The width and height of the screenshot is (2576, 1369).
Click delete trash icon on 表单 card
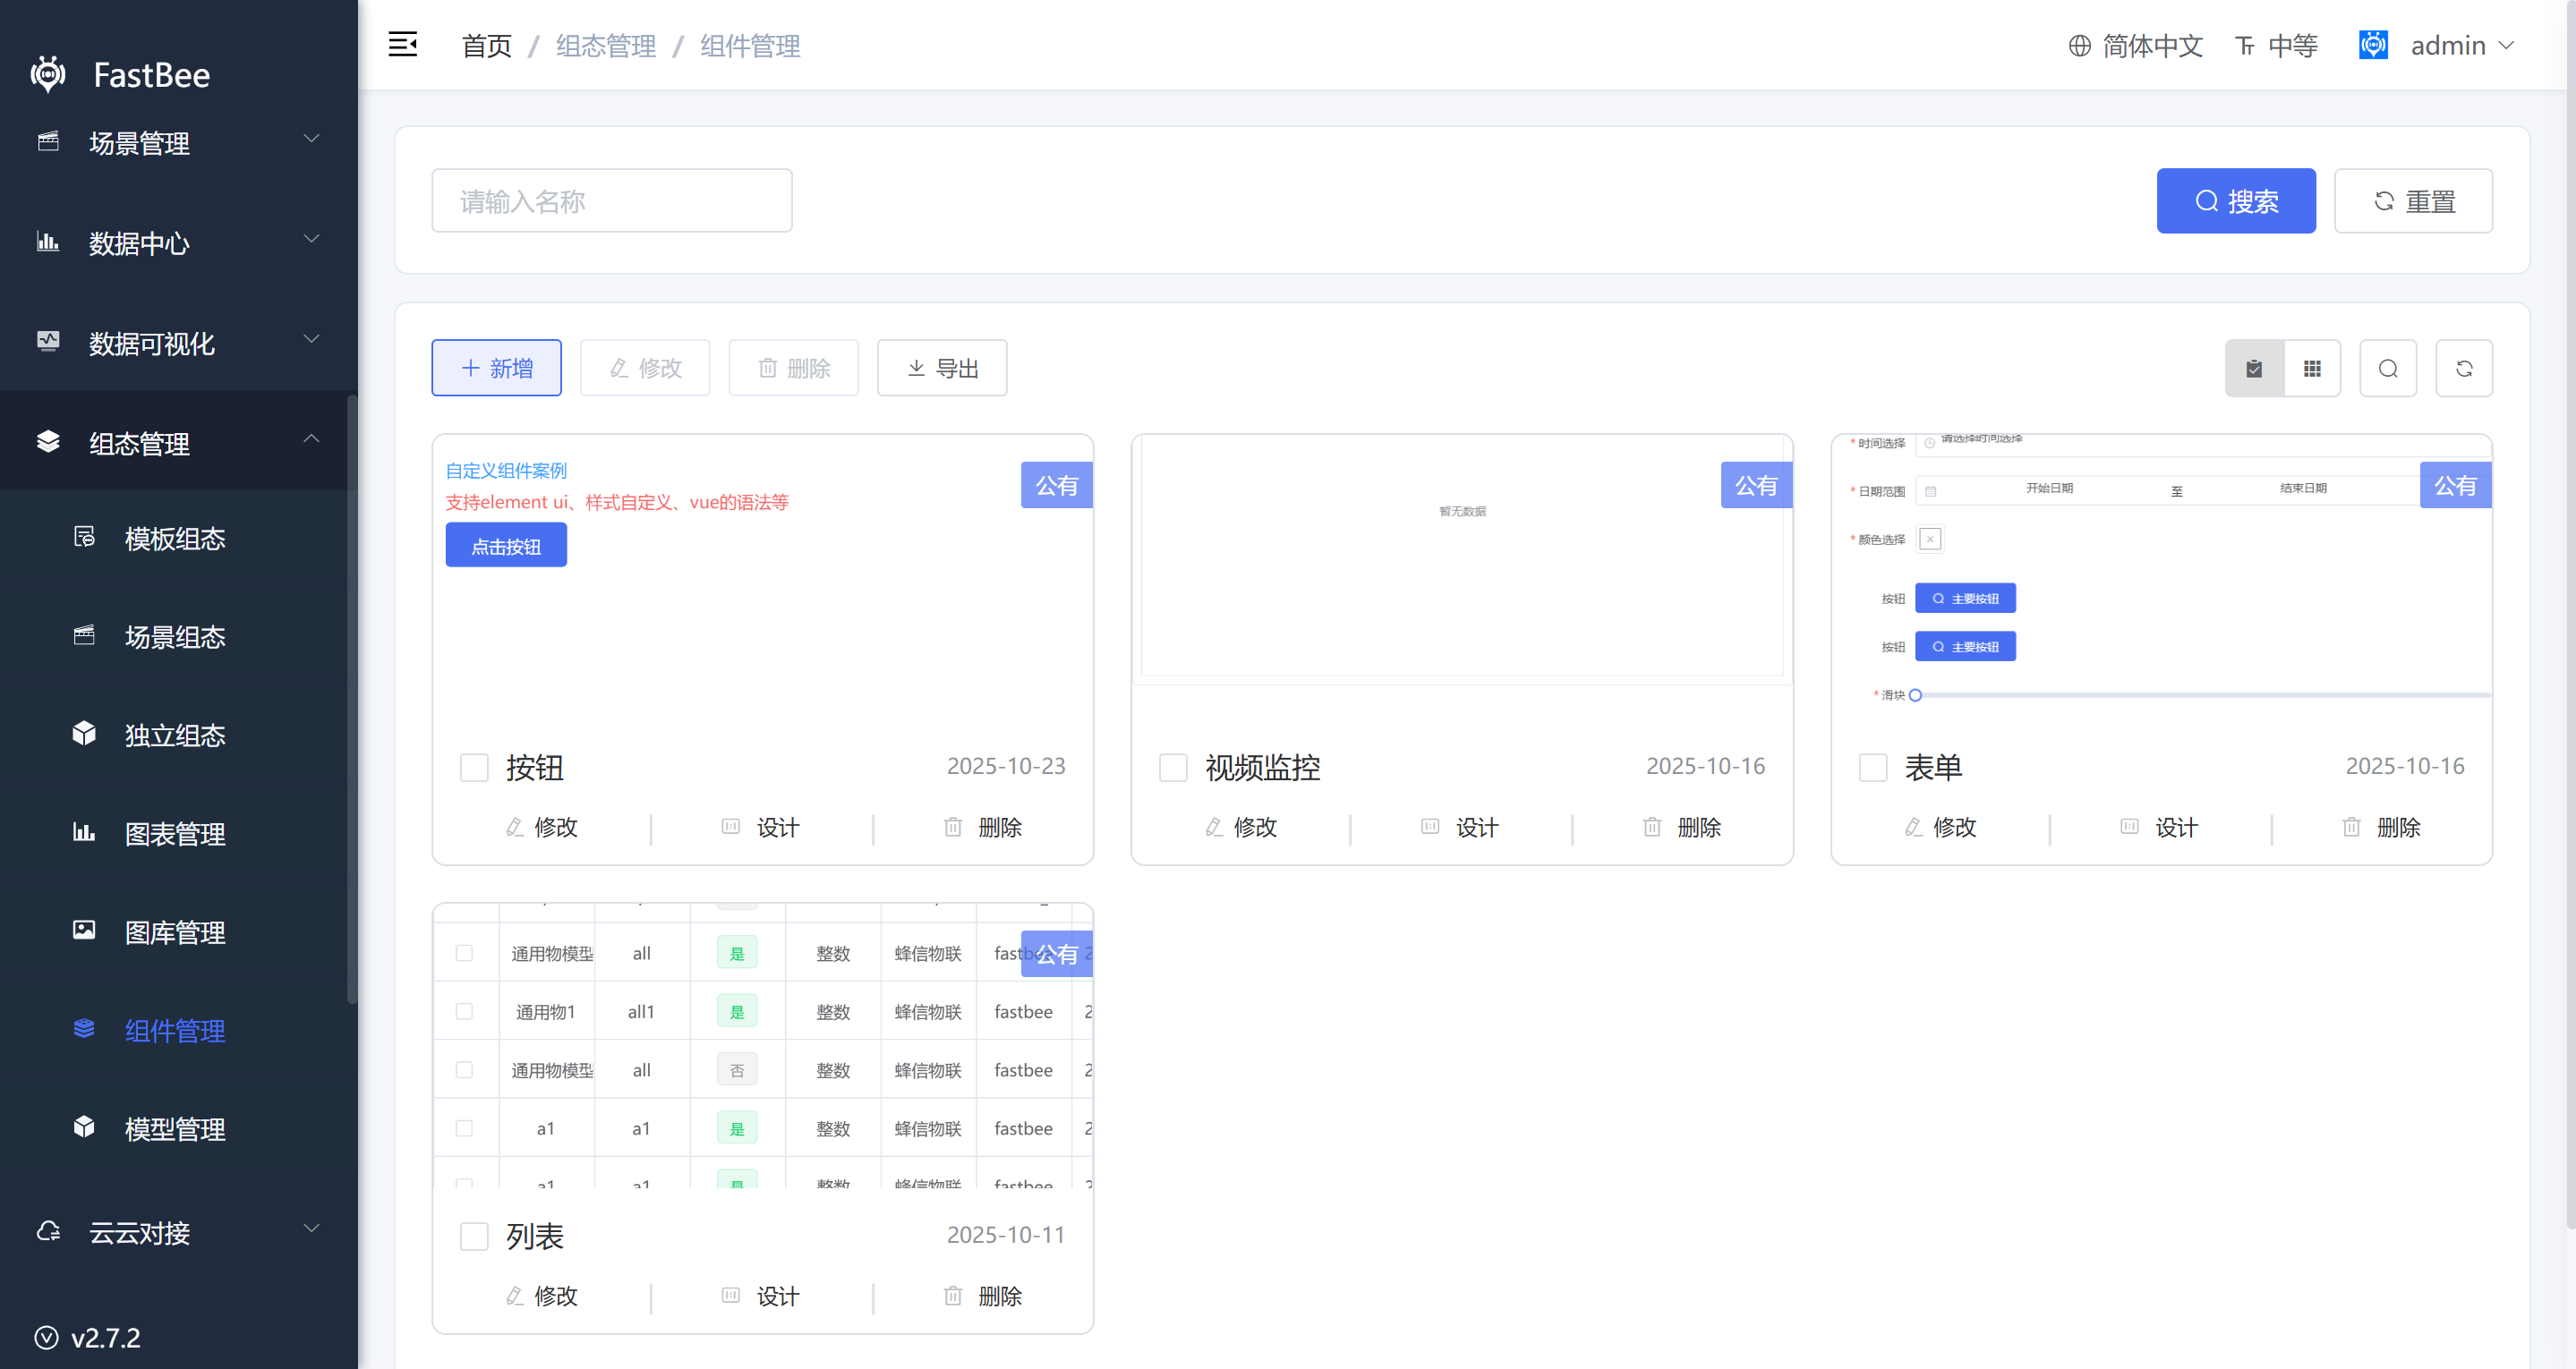pyautogui.click(x=2352, y=827)
